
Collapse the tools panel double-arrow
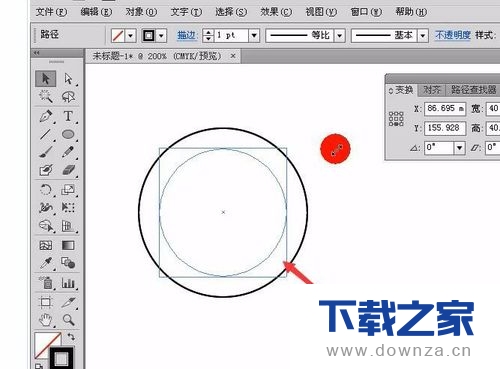click(37, 53)
